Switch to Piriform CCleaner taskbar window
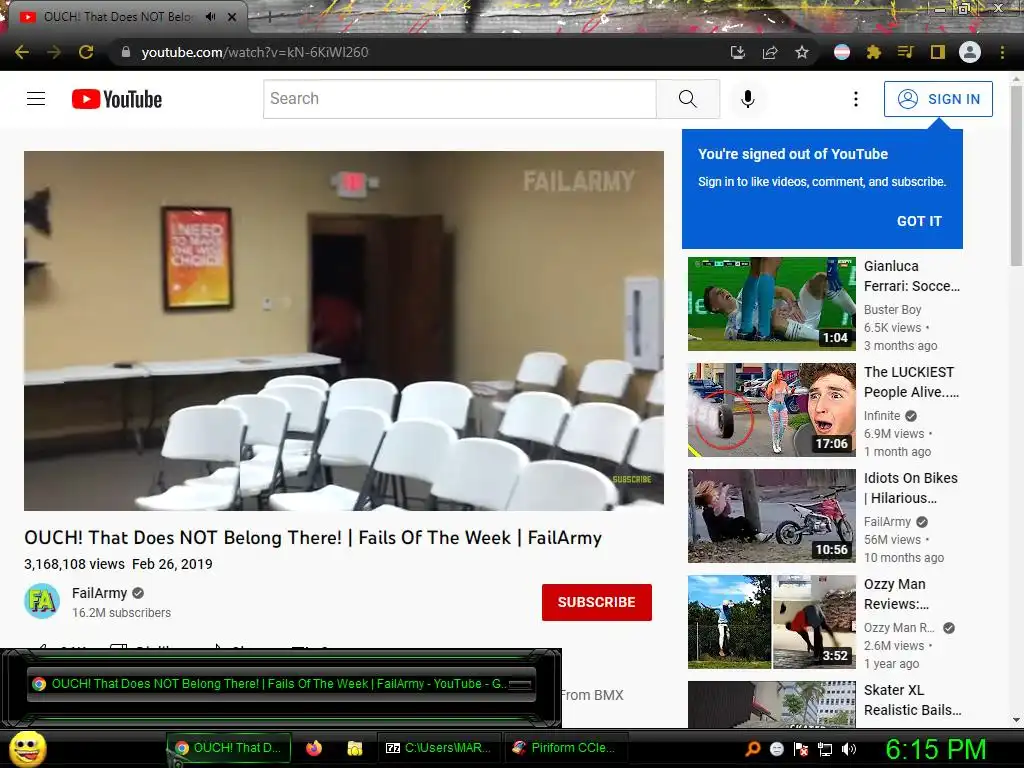 click(x=565, y=748)
